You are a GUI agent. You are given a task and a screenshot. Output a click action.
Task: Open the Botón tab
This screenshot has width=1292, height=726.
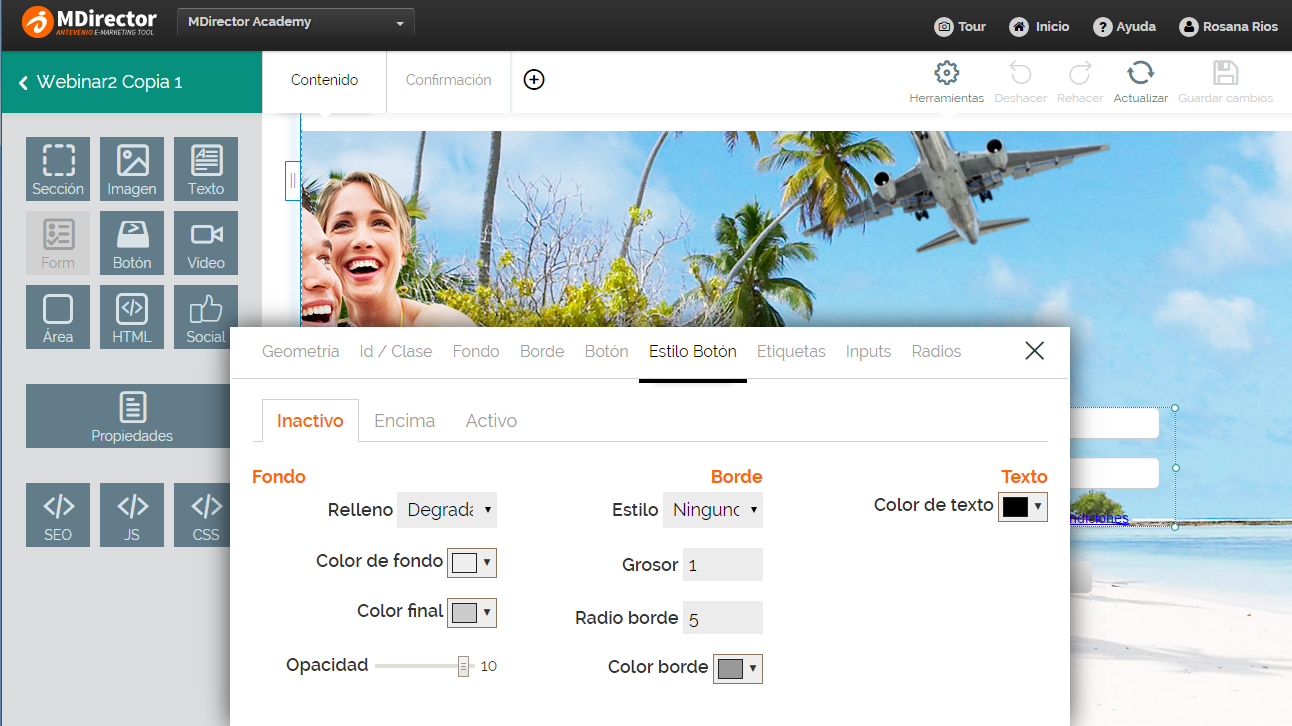click(x=607, y=351)
